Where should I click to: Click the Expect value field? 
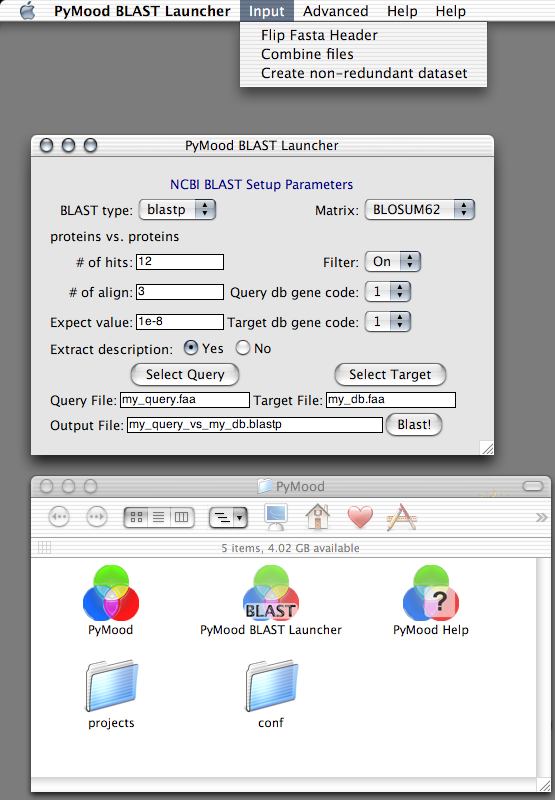(180, 322)
